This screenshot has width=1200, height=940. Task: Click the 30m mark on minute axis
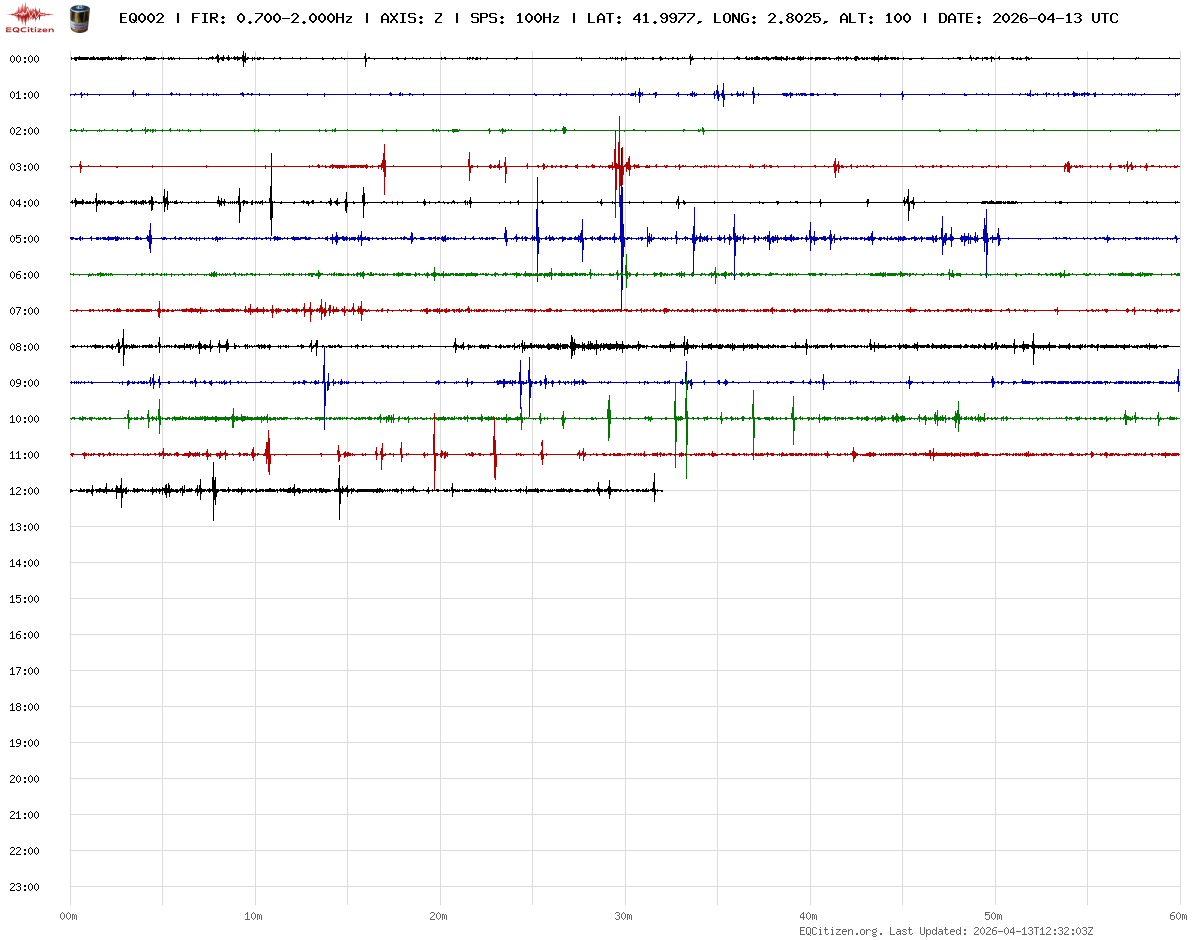[624, 916]
